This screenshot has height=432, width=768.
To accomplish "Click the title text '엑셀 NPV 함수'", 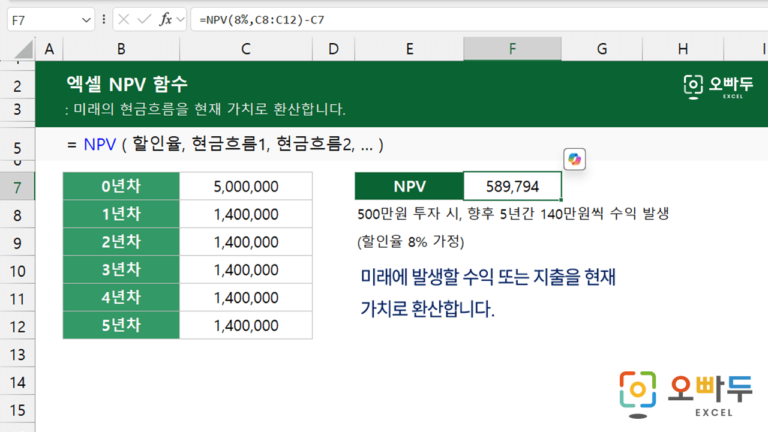I will pos(127,84).
